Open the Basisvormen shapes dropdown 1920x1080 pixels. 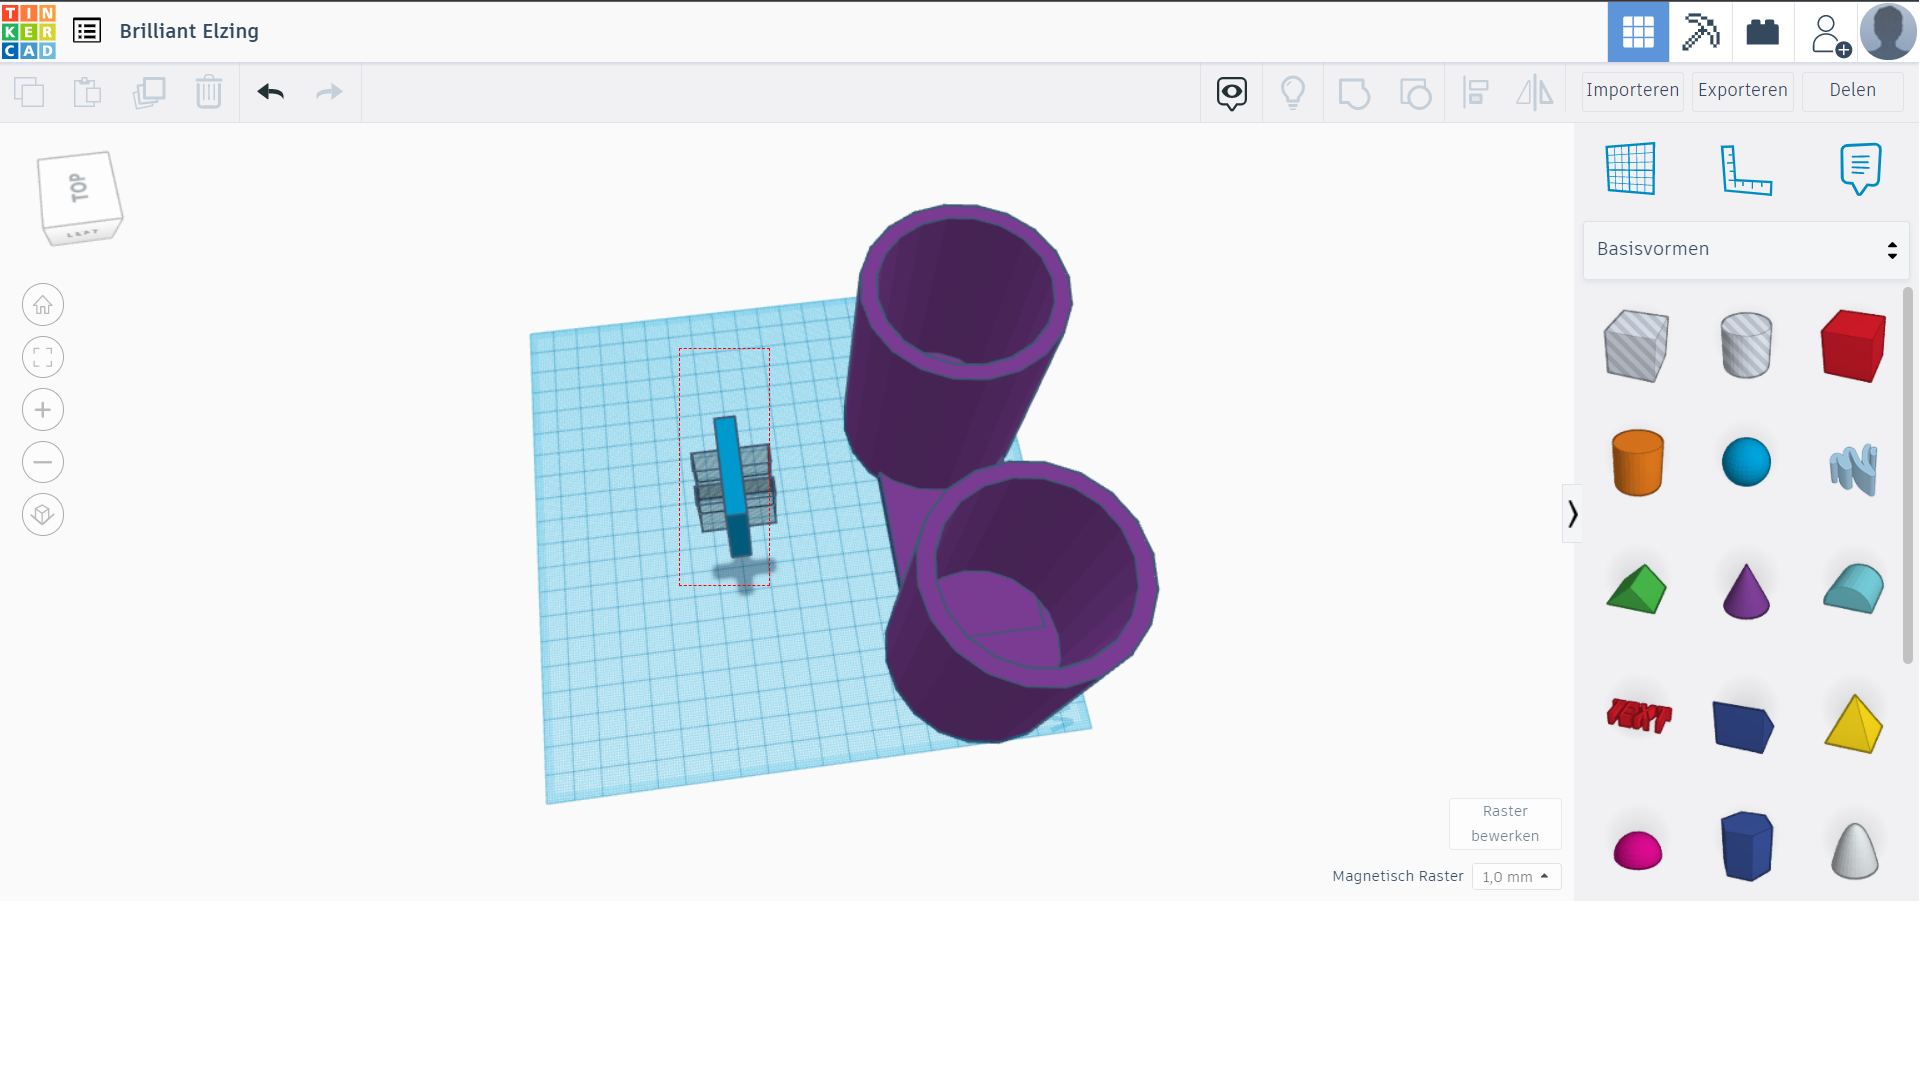click(x=1745, y=250)
